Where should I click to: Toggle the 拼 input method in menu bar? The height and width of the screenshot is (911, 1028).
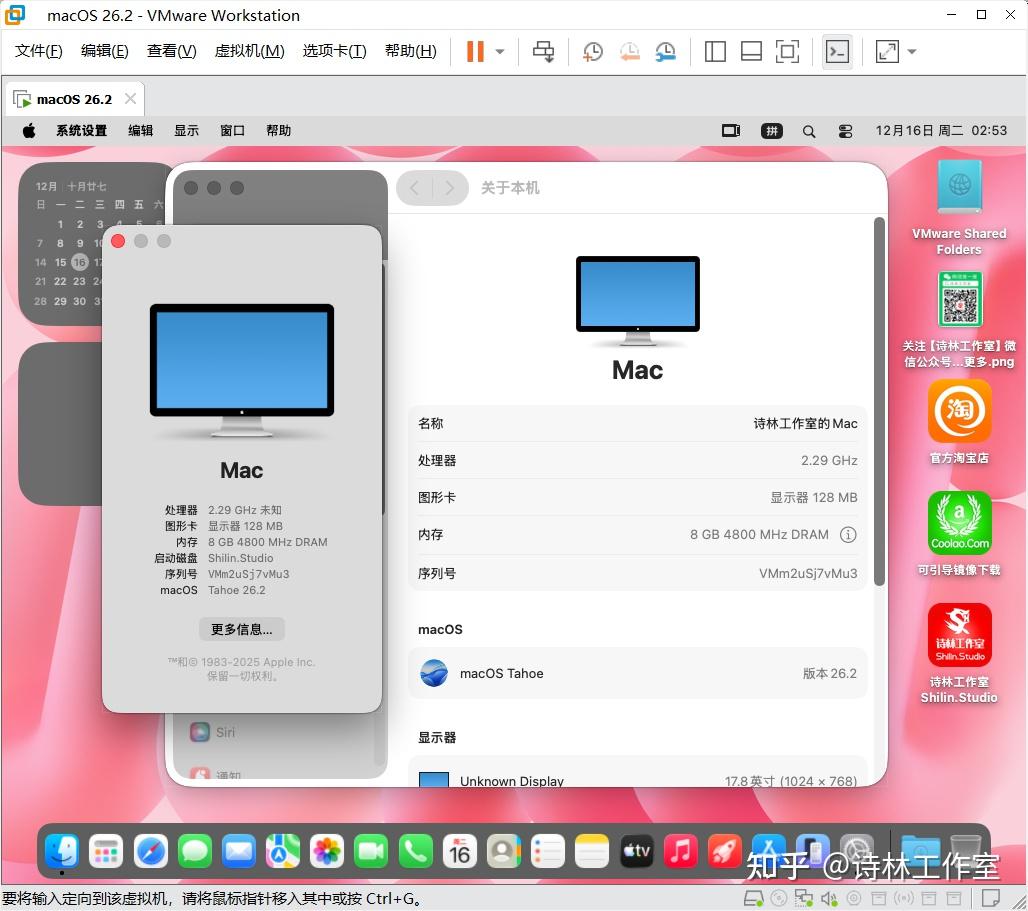[771, 131]
